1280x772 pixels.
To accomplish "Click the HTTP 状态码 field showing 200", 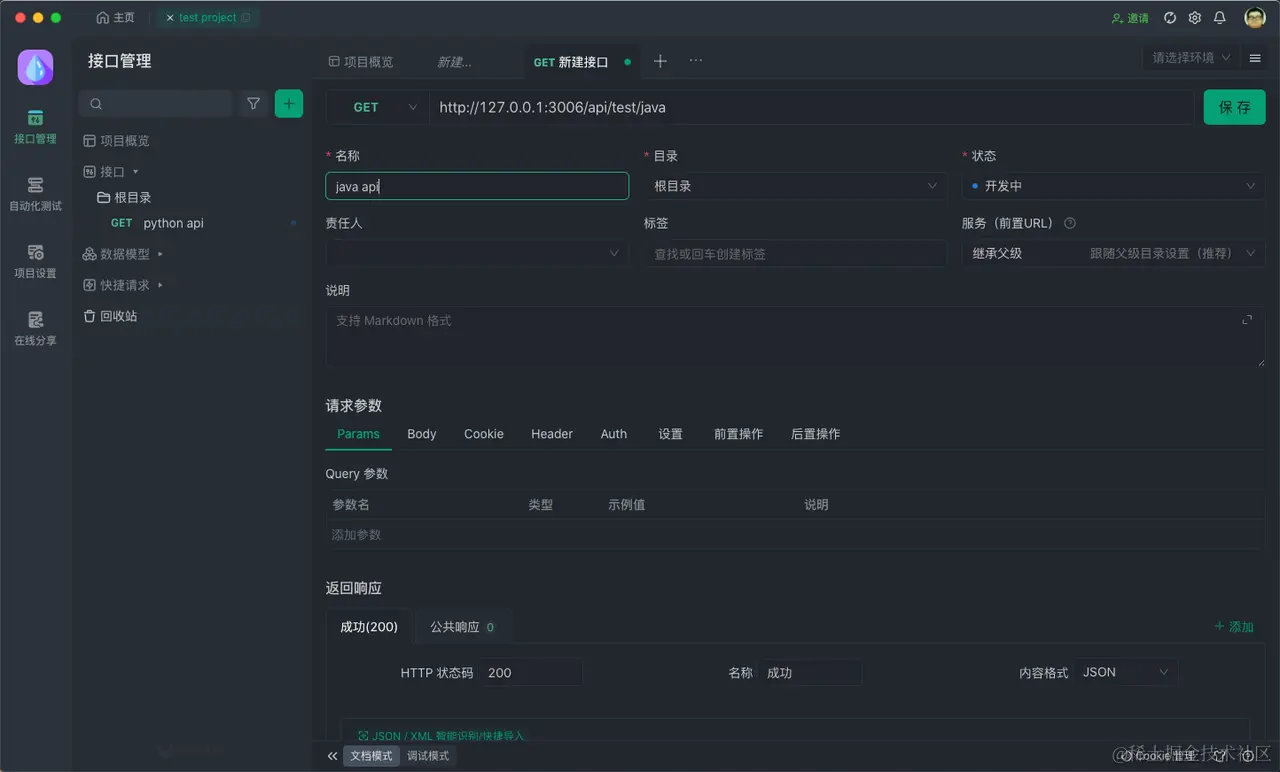I will tap(530, 672).
